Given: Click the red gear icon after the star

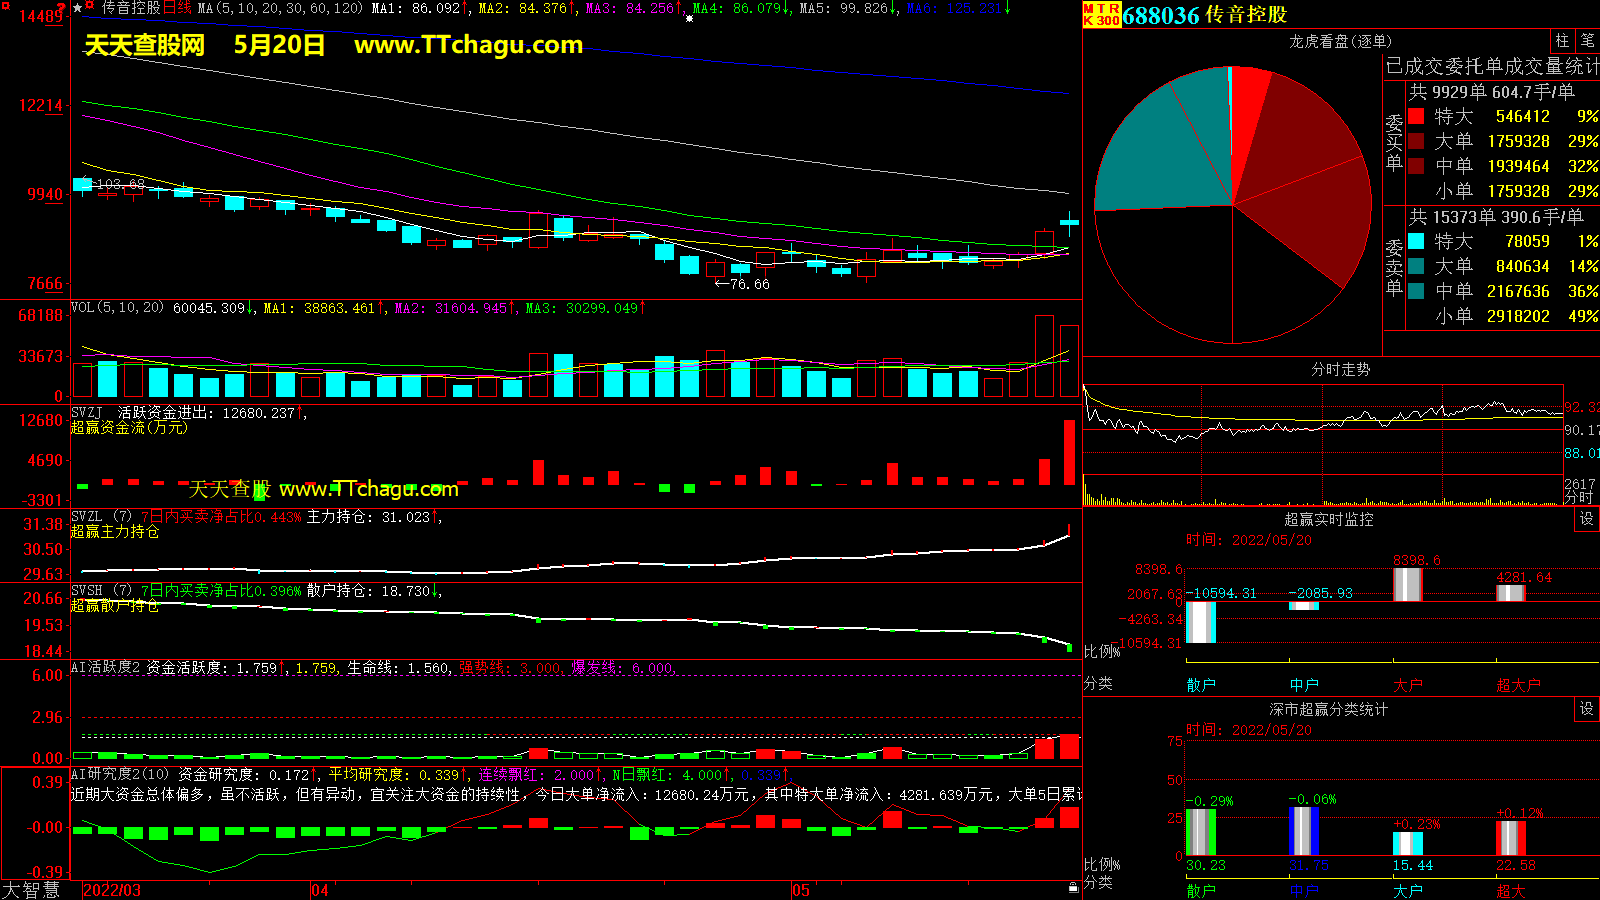Looking at the screenshot, I should coord(90,8).
